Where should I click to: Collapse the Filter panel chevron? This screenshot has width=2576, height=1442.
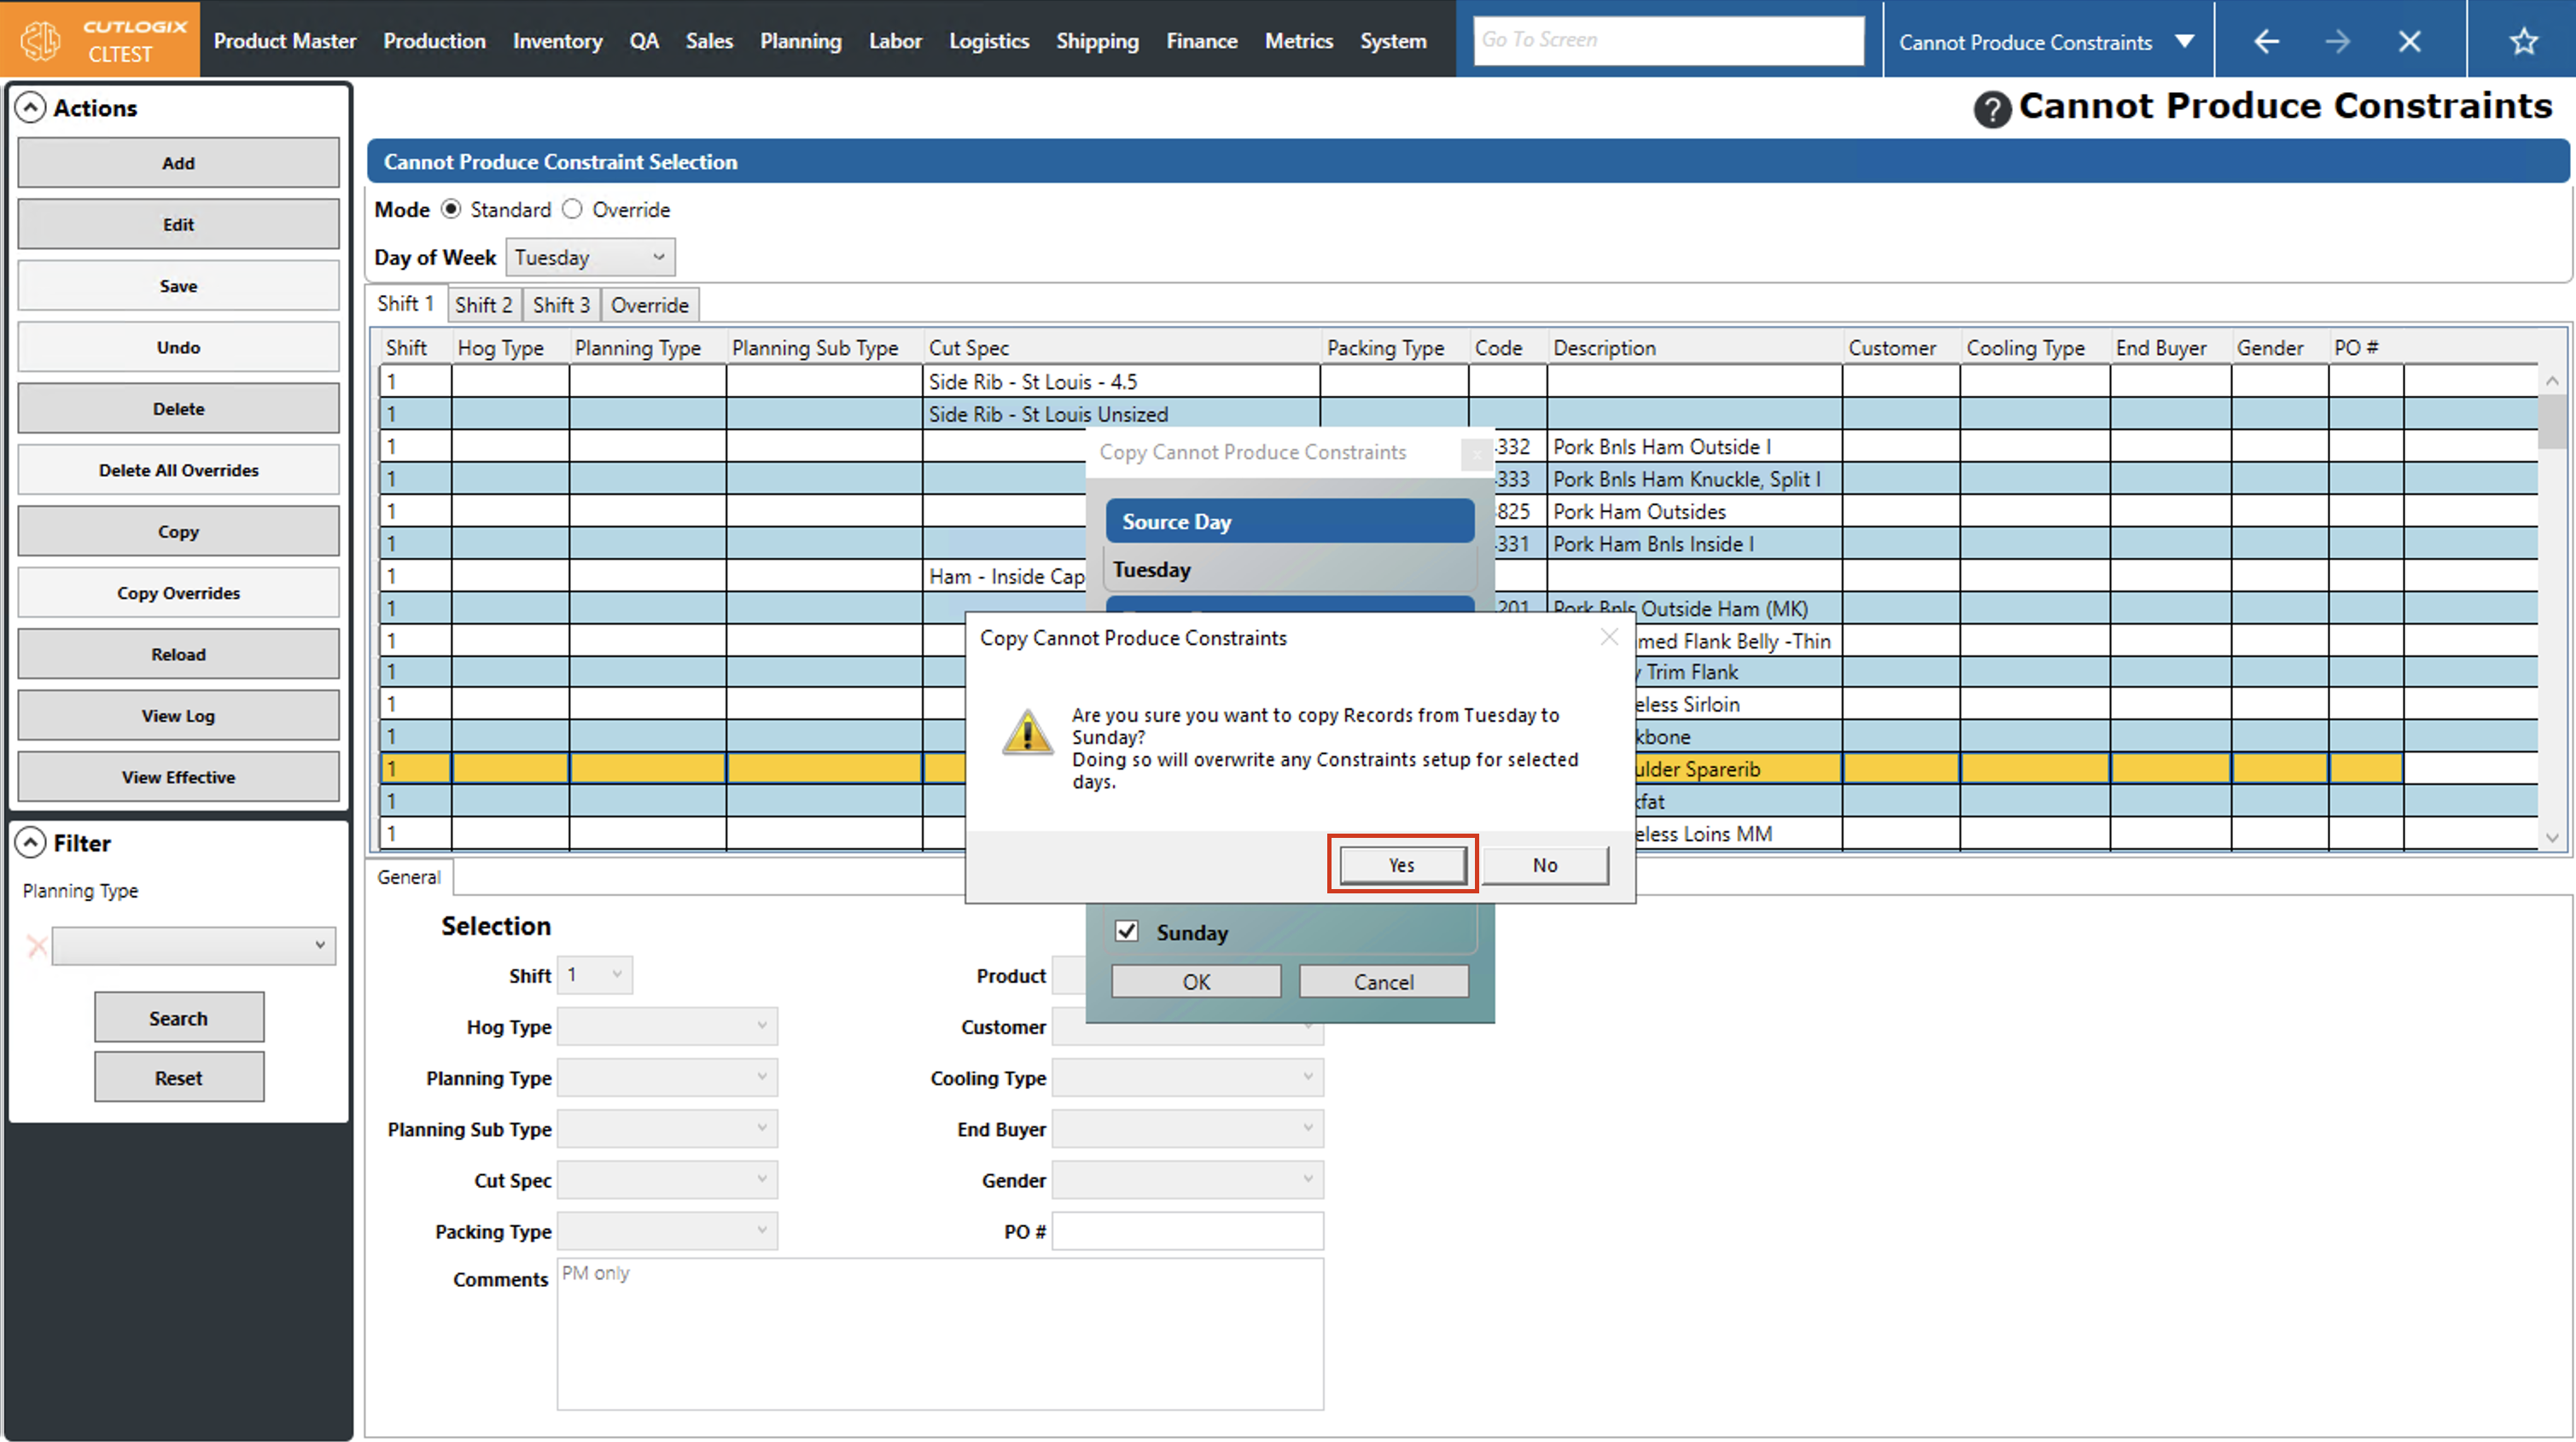[x=31, y=843]
